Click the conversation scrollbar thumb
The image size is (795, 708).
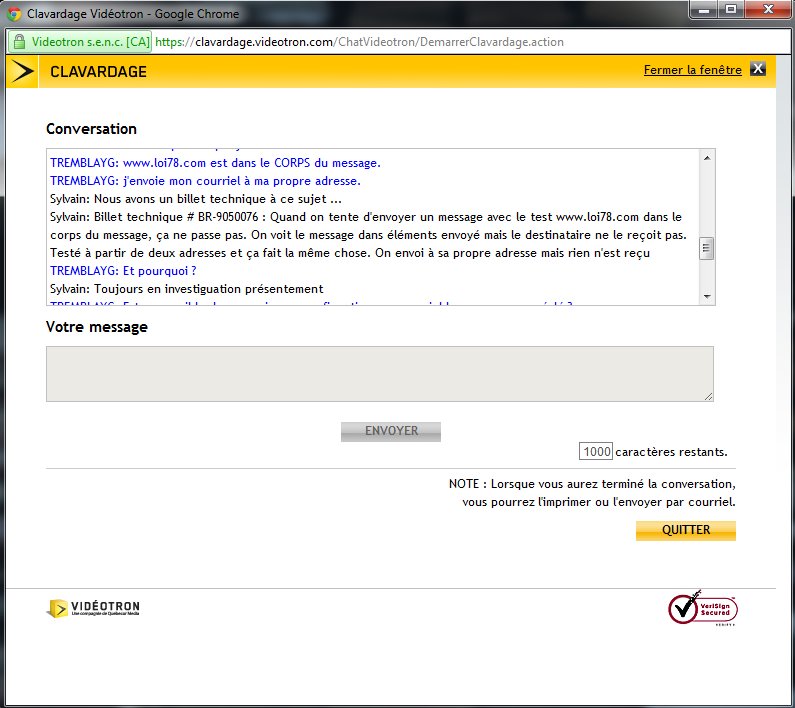click(707, 248)
